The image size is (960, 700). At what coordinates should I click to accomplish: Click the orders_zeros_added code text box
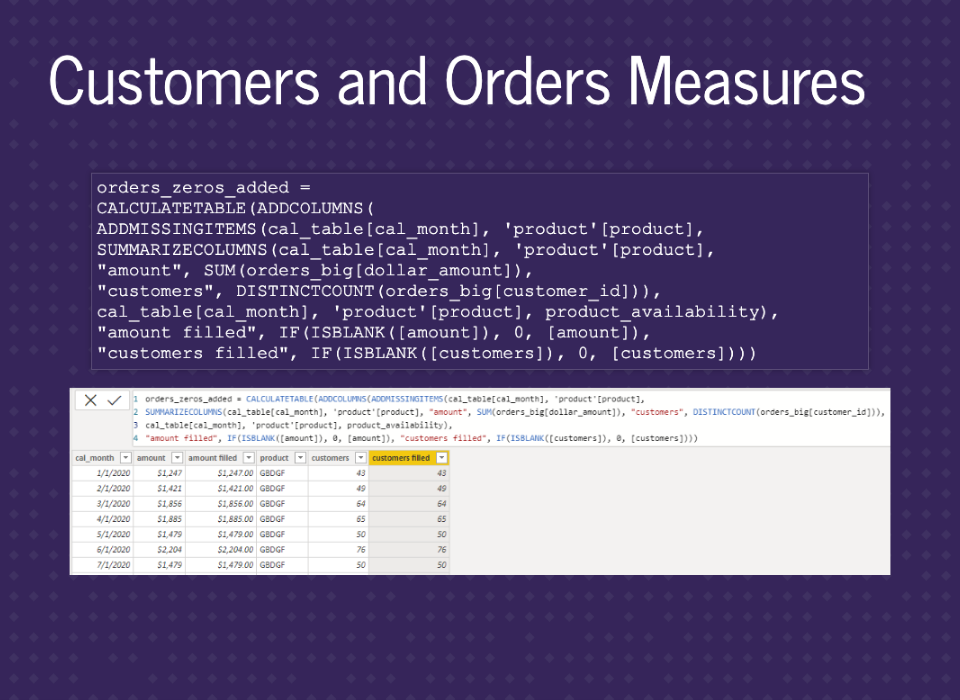479,271
